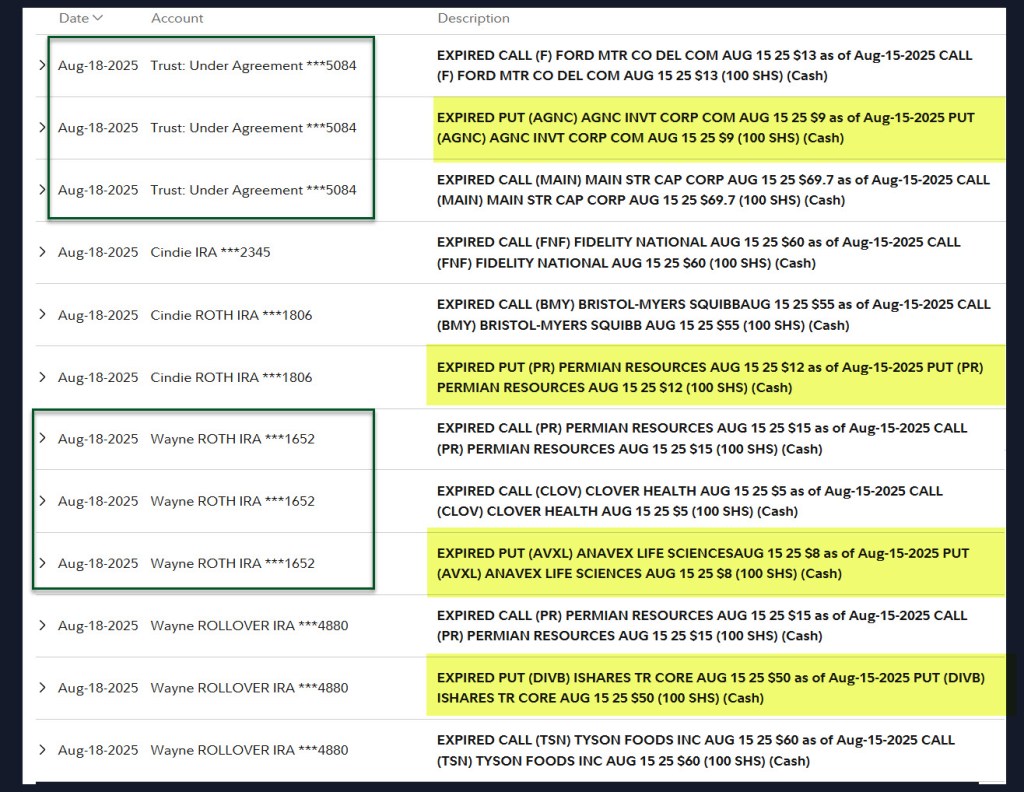Expand the Anavex Life Sciences put row

pyautogui.click(x=42, y=563)
